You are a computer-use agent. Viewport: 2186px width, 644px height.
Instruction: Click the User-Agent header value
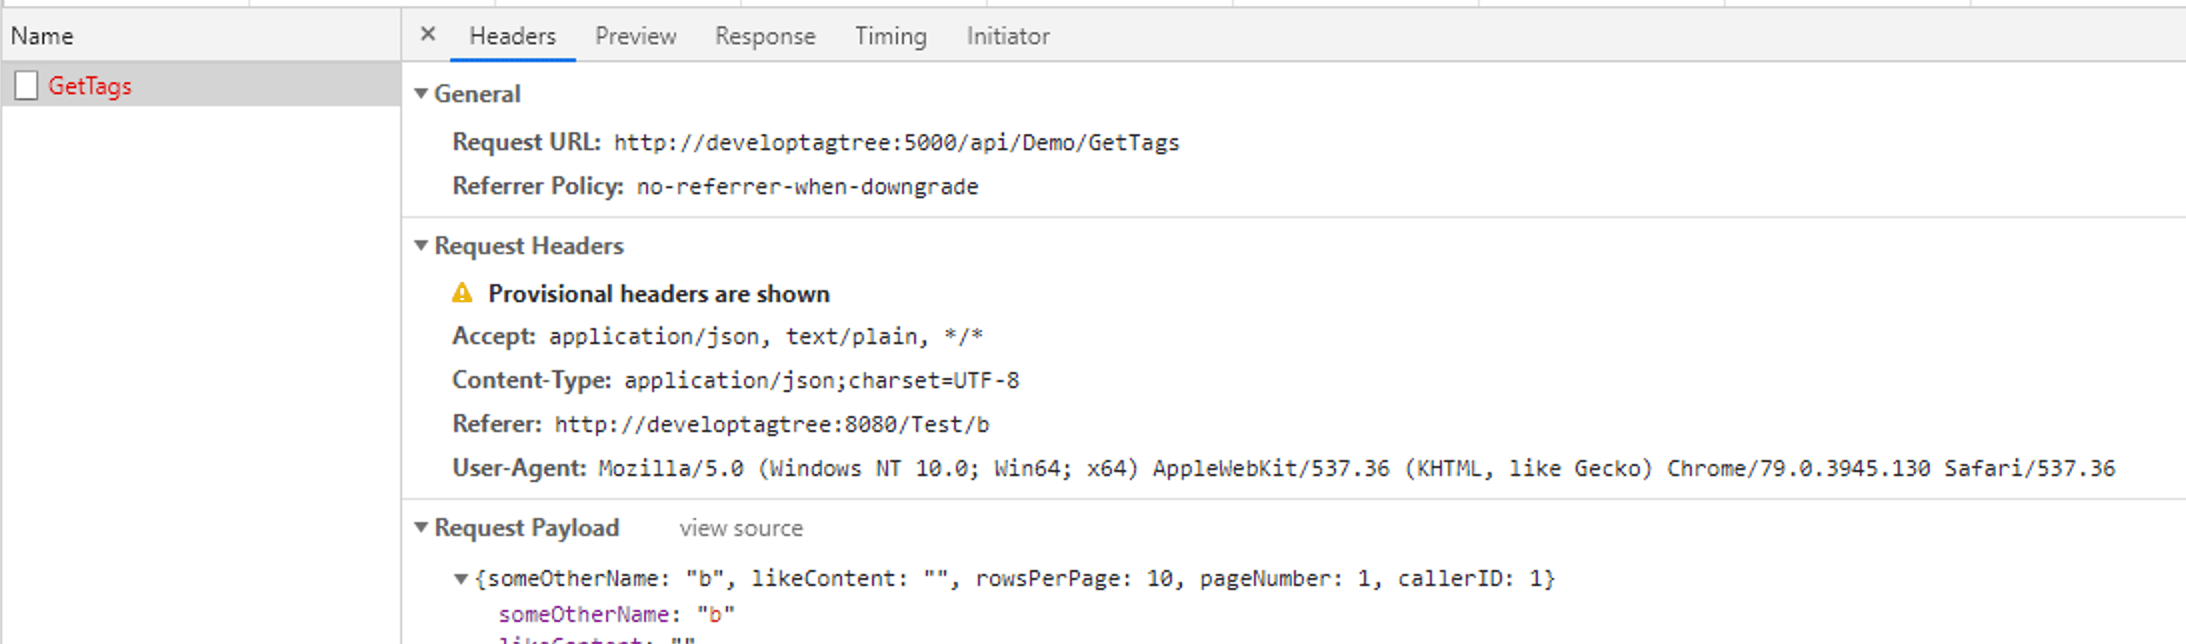click(1357, 469)
